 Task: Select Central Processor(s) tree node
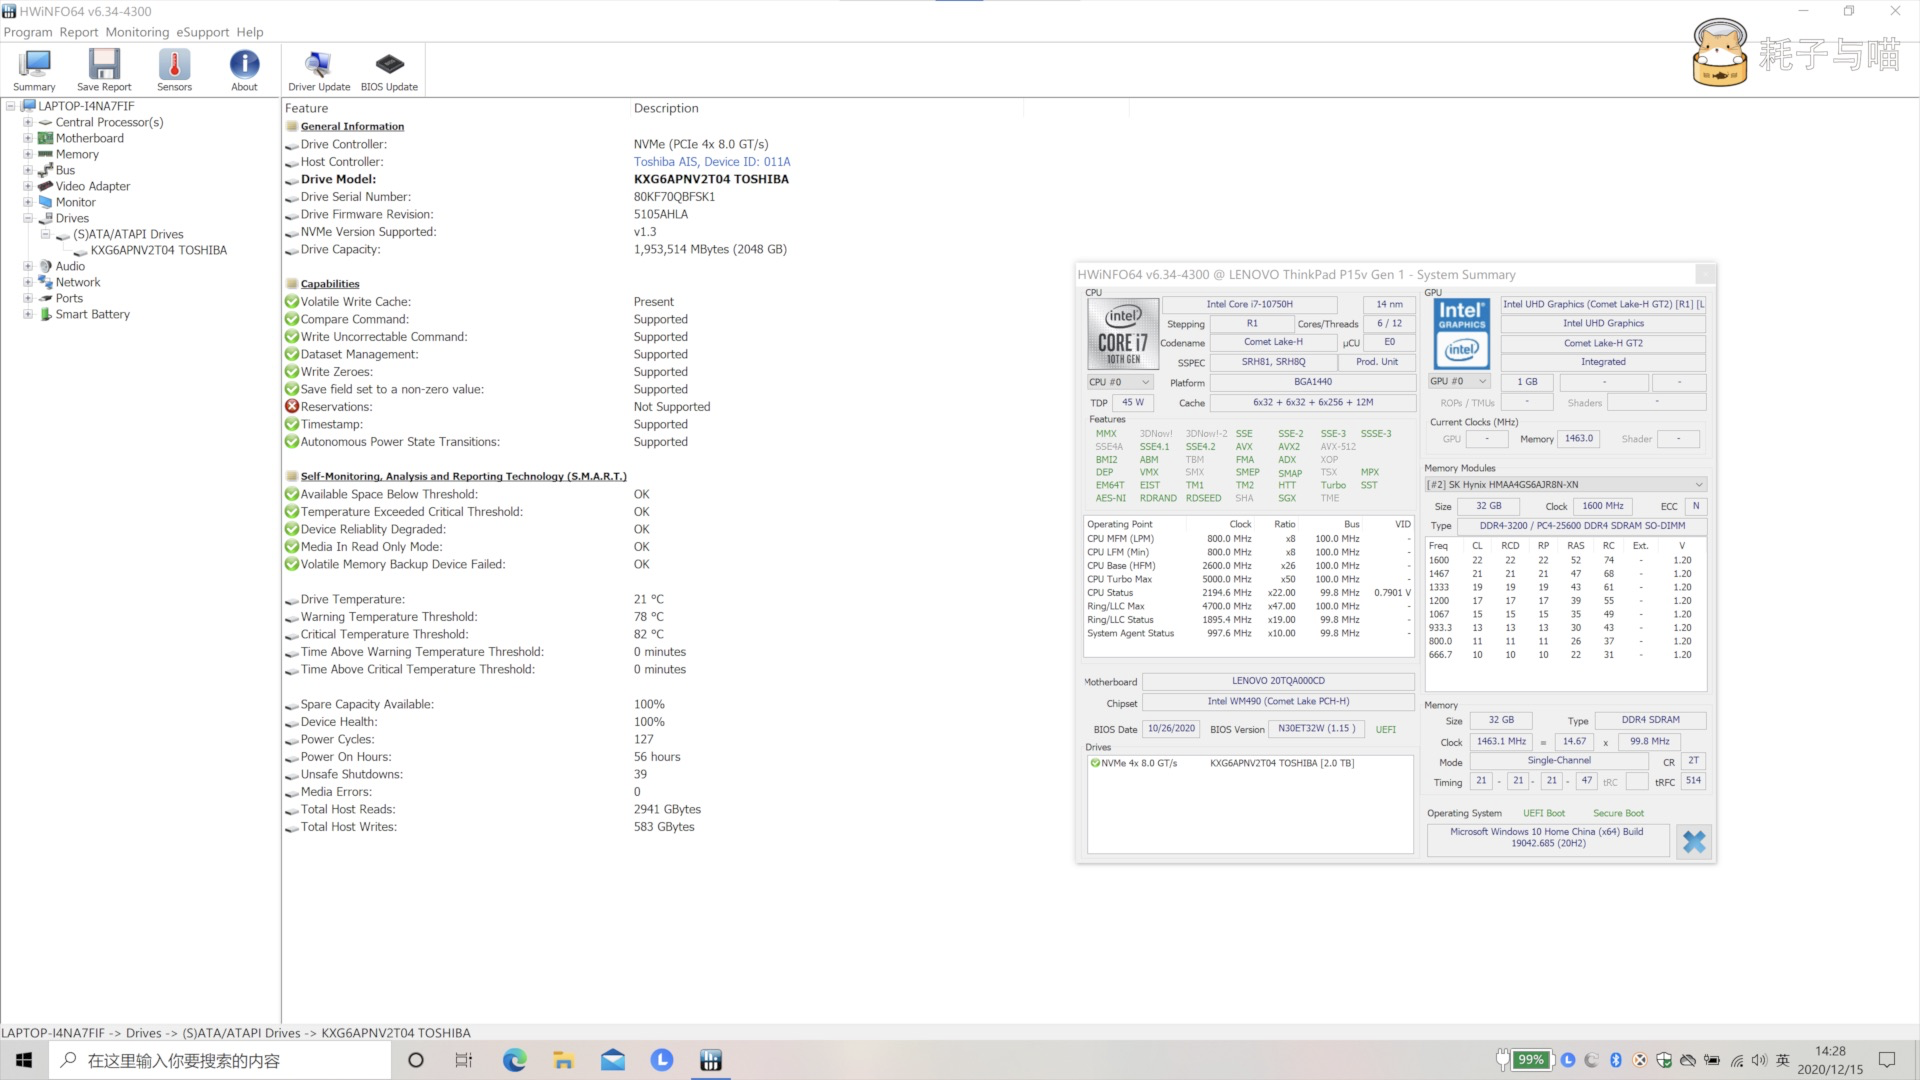pos(109,122)
